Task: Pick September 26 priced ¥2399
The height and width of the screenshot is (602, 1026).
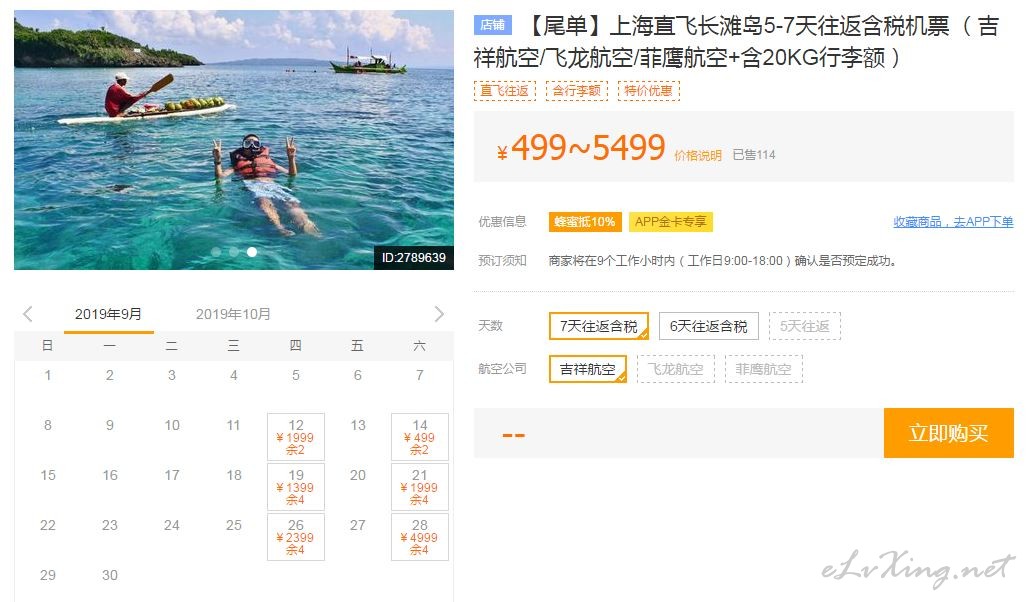Action: click(296, 537)
